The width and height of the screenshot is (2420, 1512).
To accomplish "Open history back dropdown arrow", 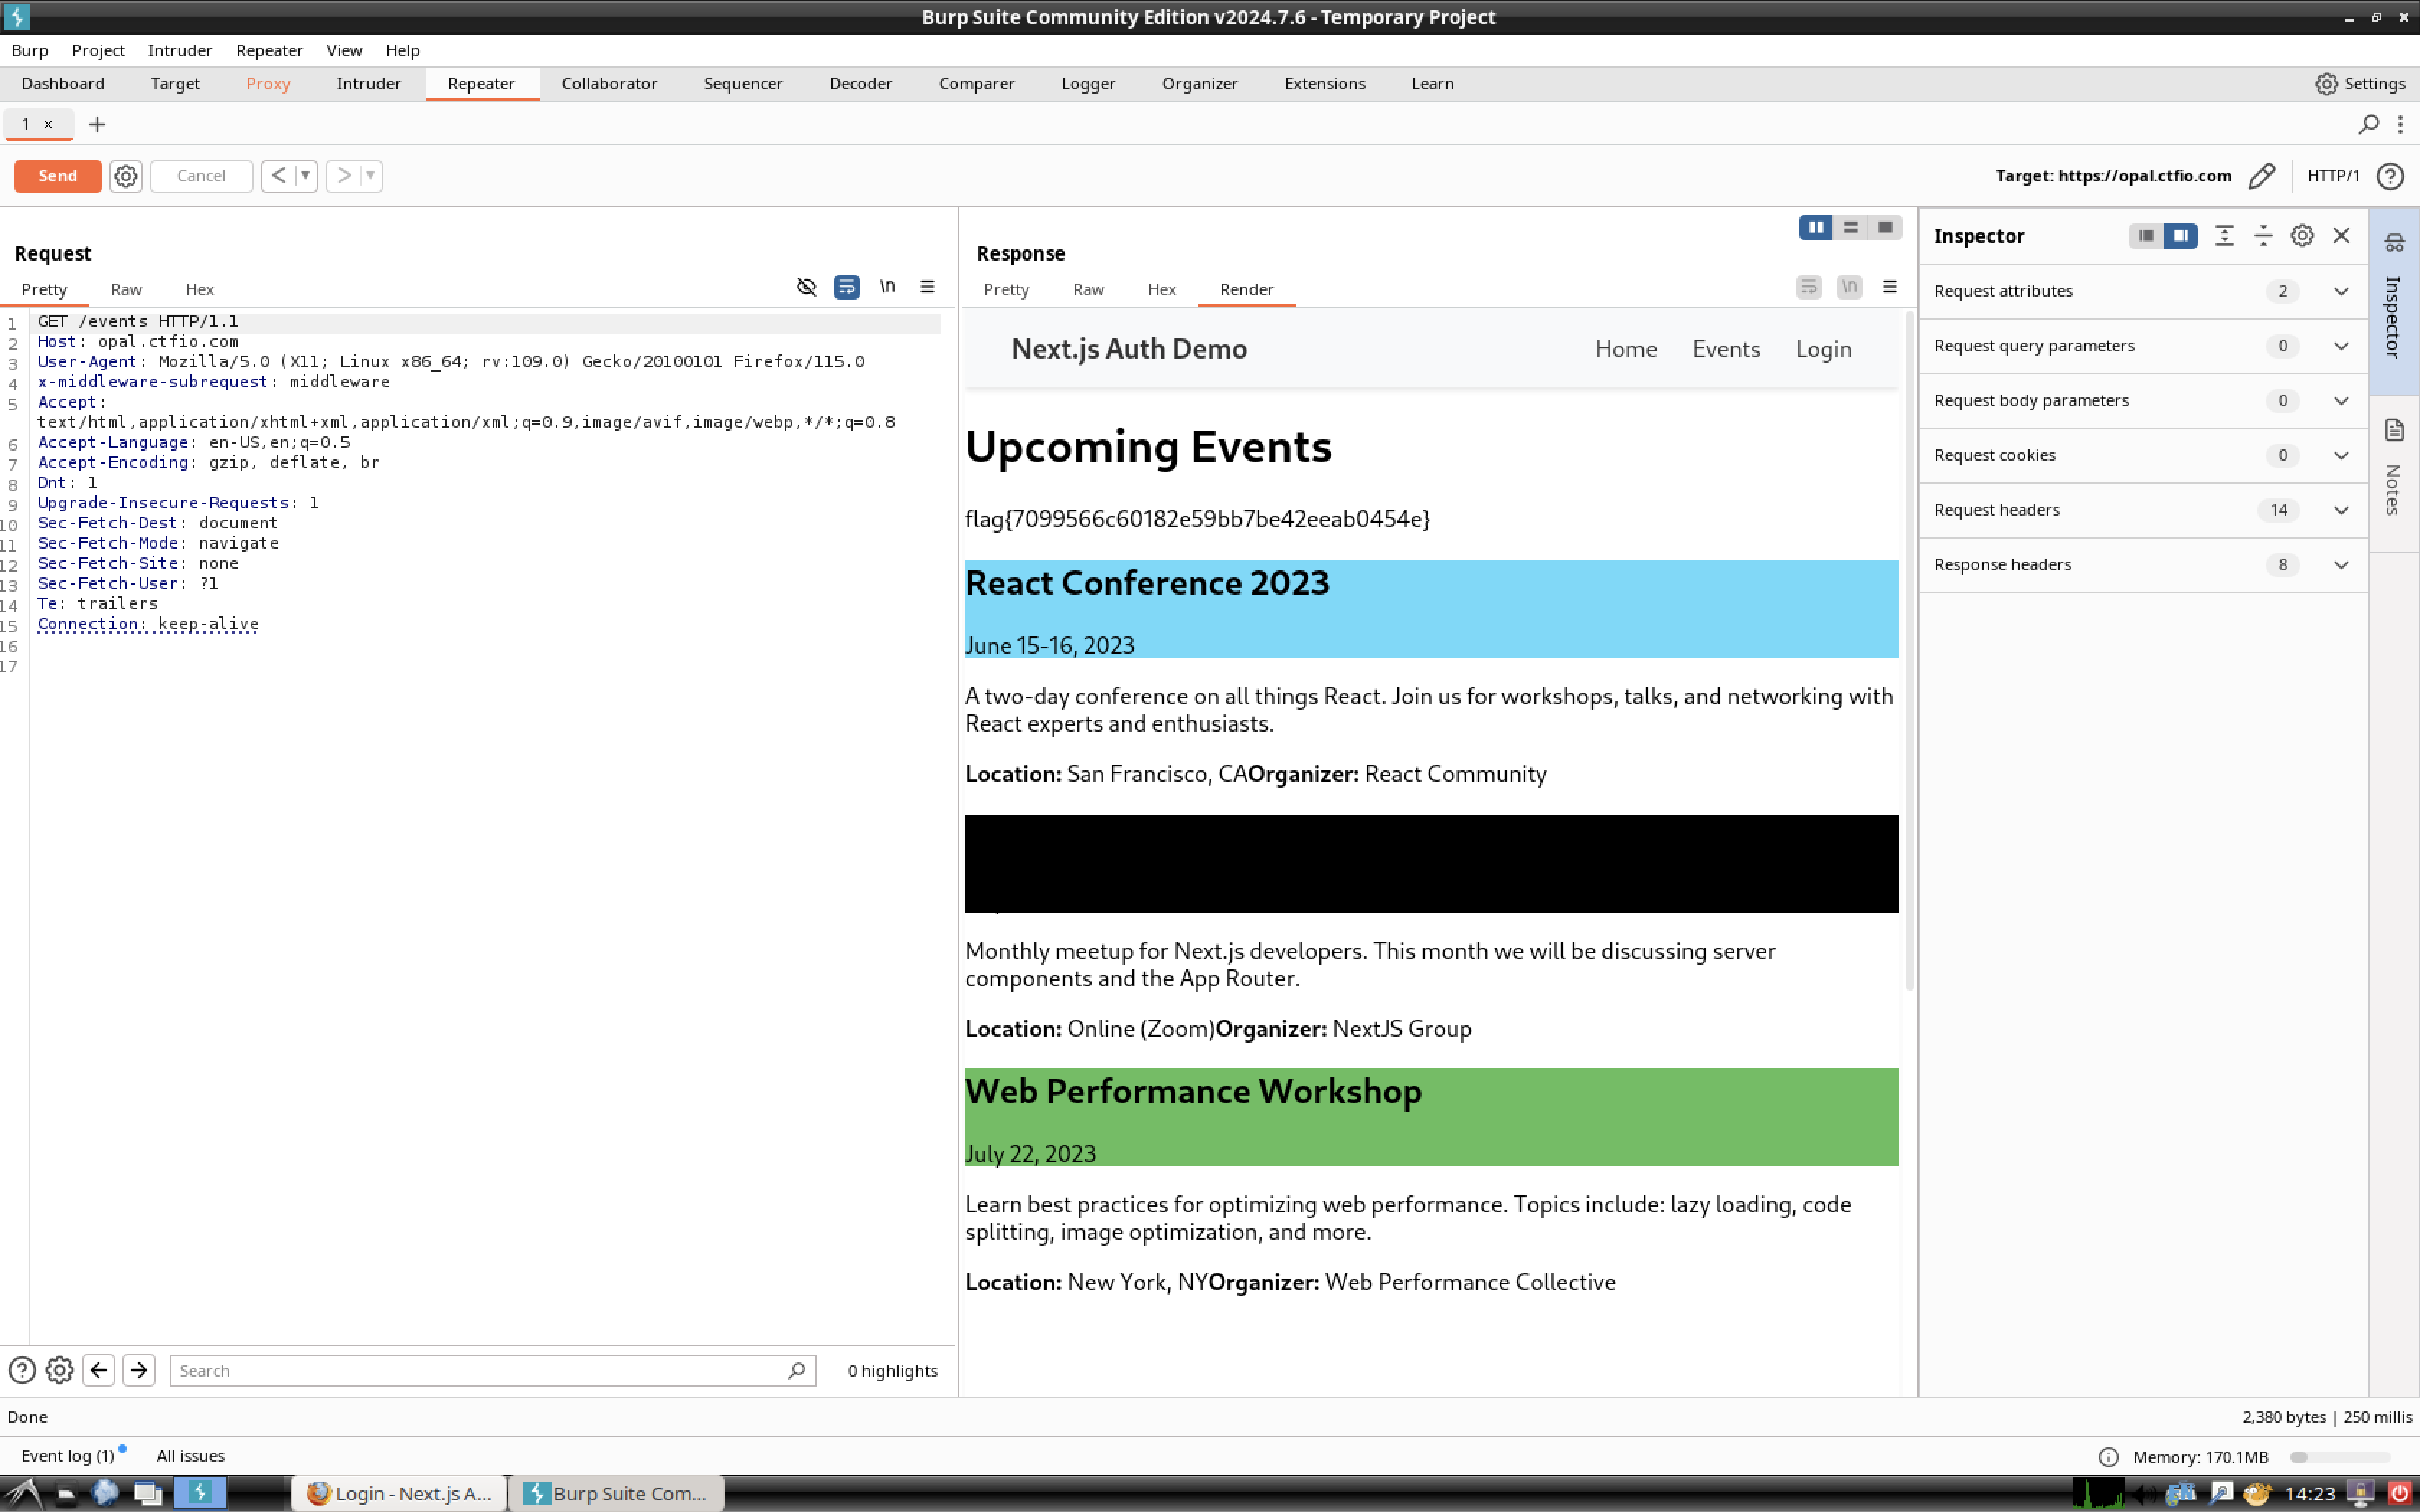I will [x=306, y=176].
